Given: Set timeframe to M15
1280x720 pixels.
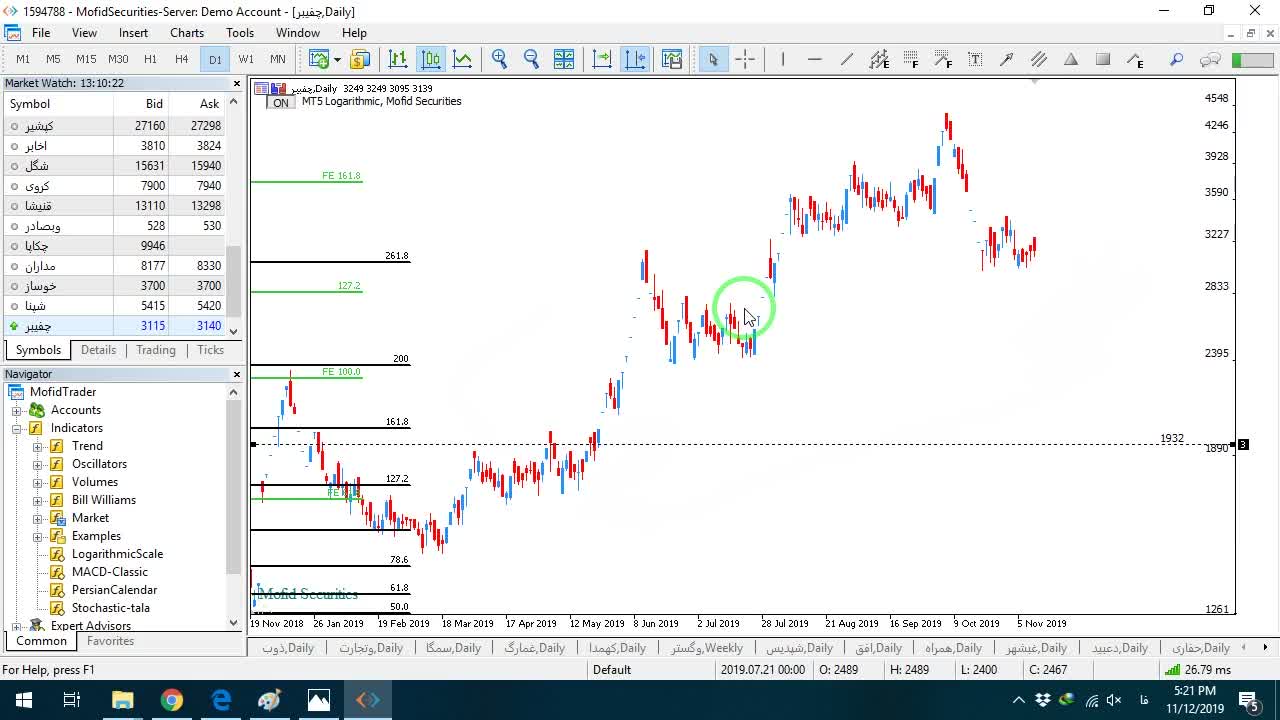Looking at the screenshot, I should click(86, 59).
